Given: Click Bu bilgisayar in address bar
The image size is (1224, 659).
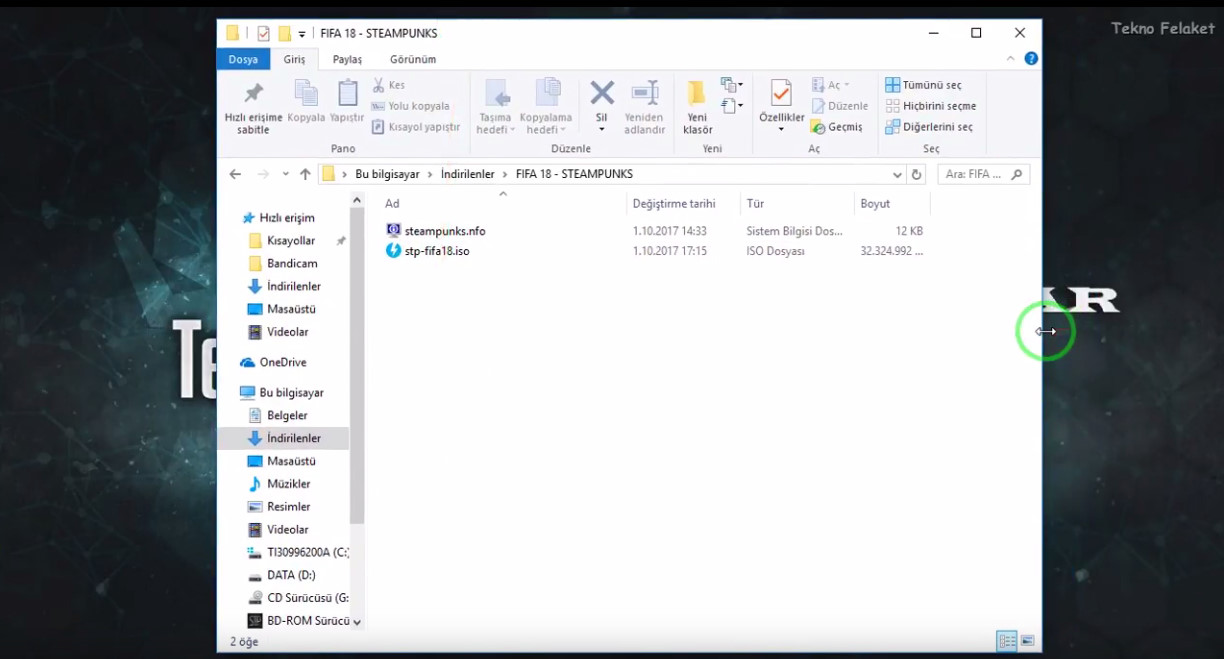Looking at the screenshot, I should [x=387, y=174].
